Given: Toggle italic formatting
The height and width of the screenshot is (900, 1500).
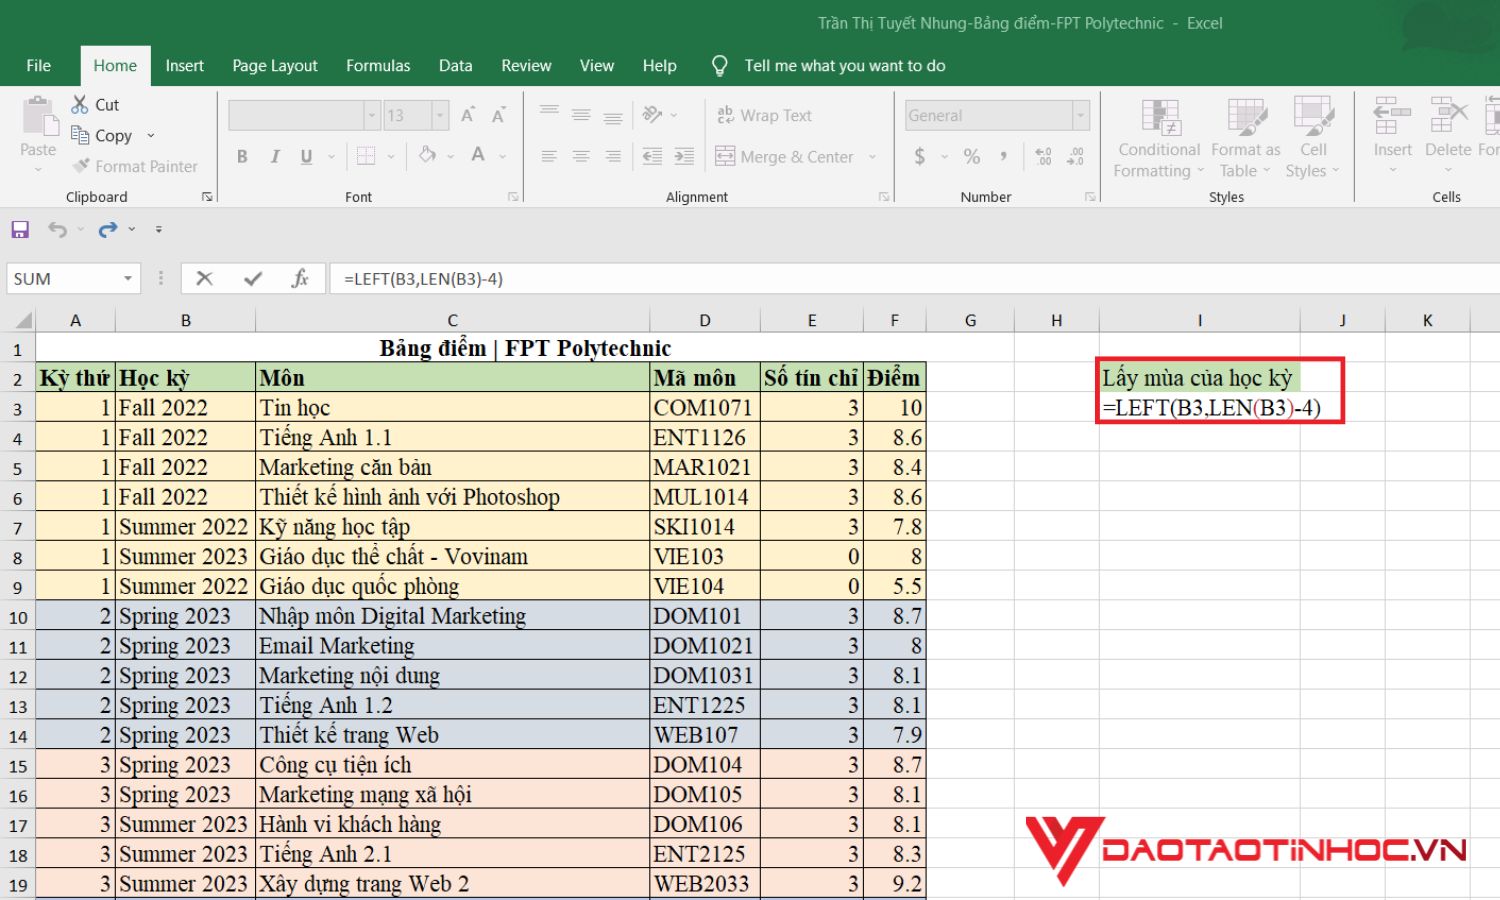Looking at the screenshot, I should pos(274,156).
